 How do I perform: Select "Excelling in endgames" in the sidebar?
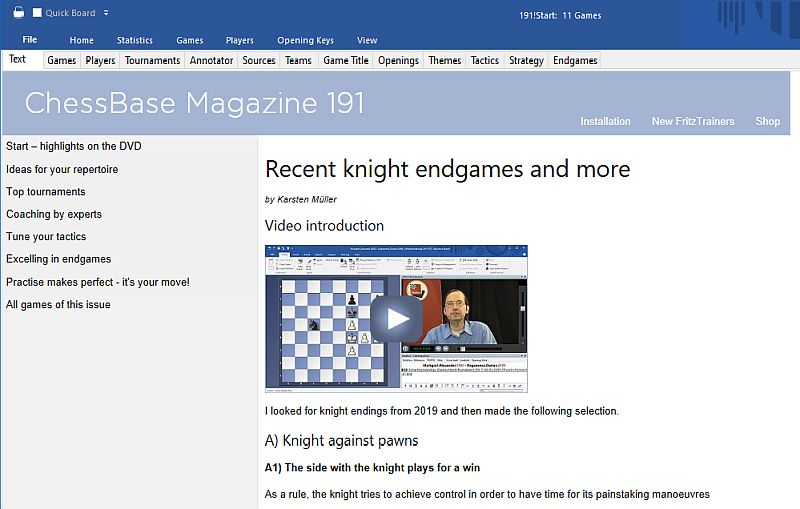coord(59,259)
